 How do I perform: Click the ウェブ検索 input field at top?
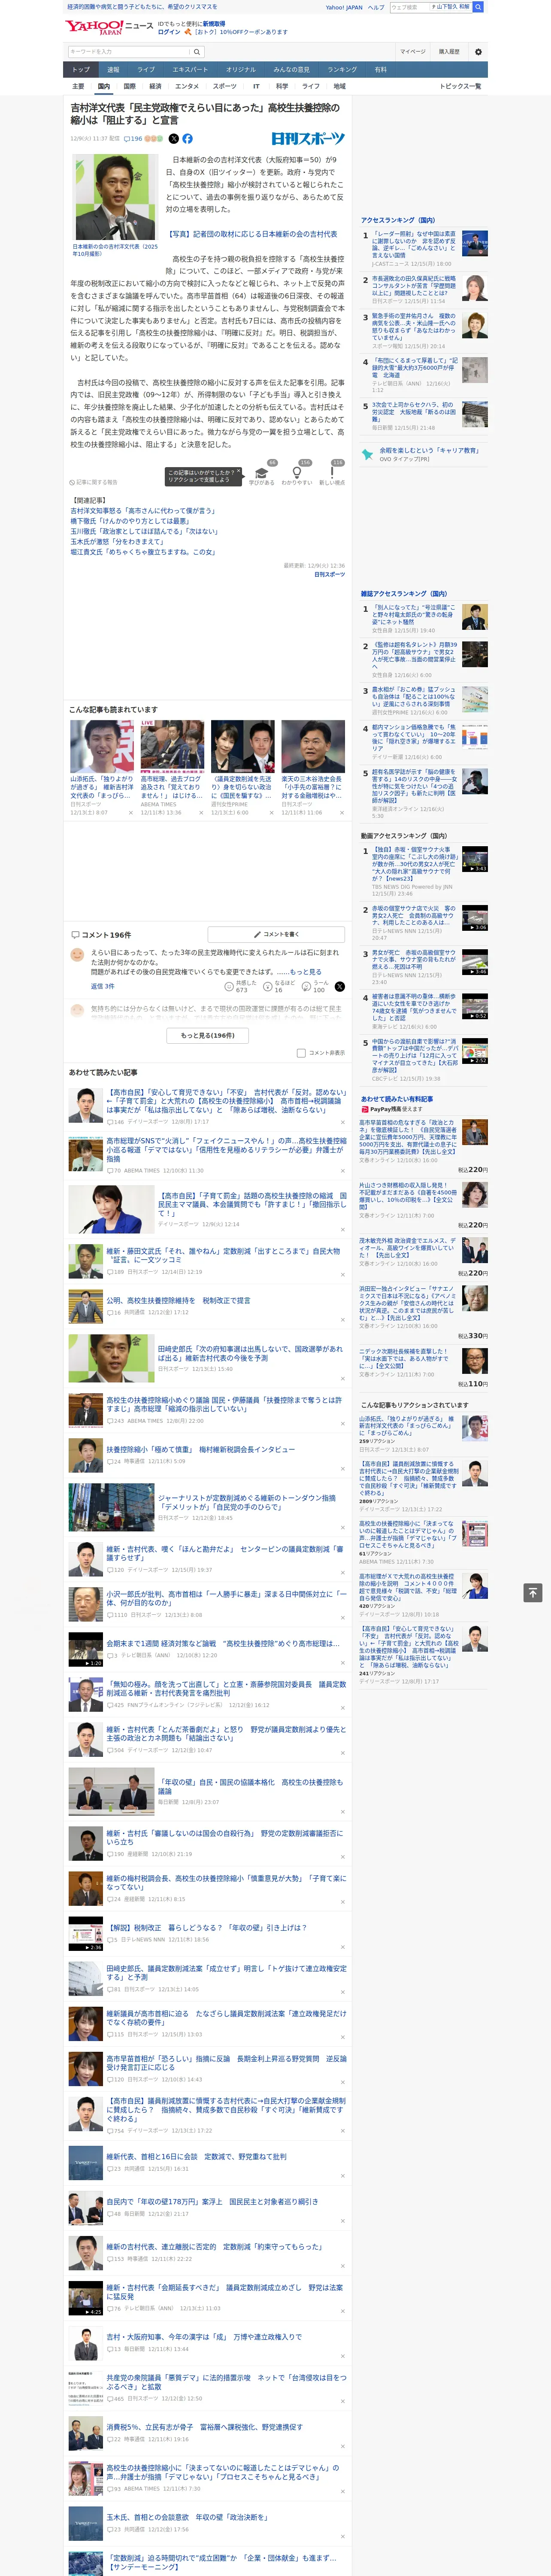(x=409, y=7)
